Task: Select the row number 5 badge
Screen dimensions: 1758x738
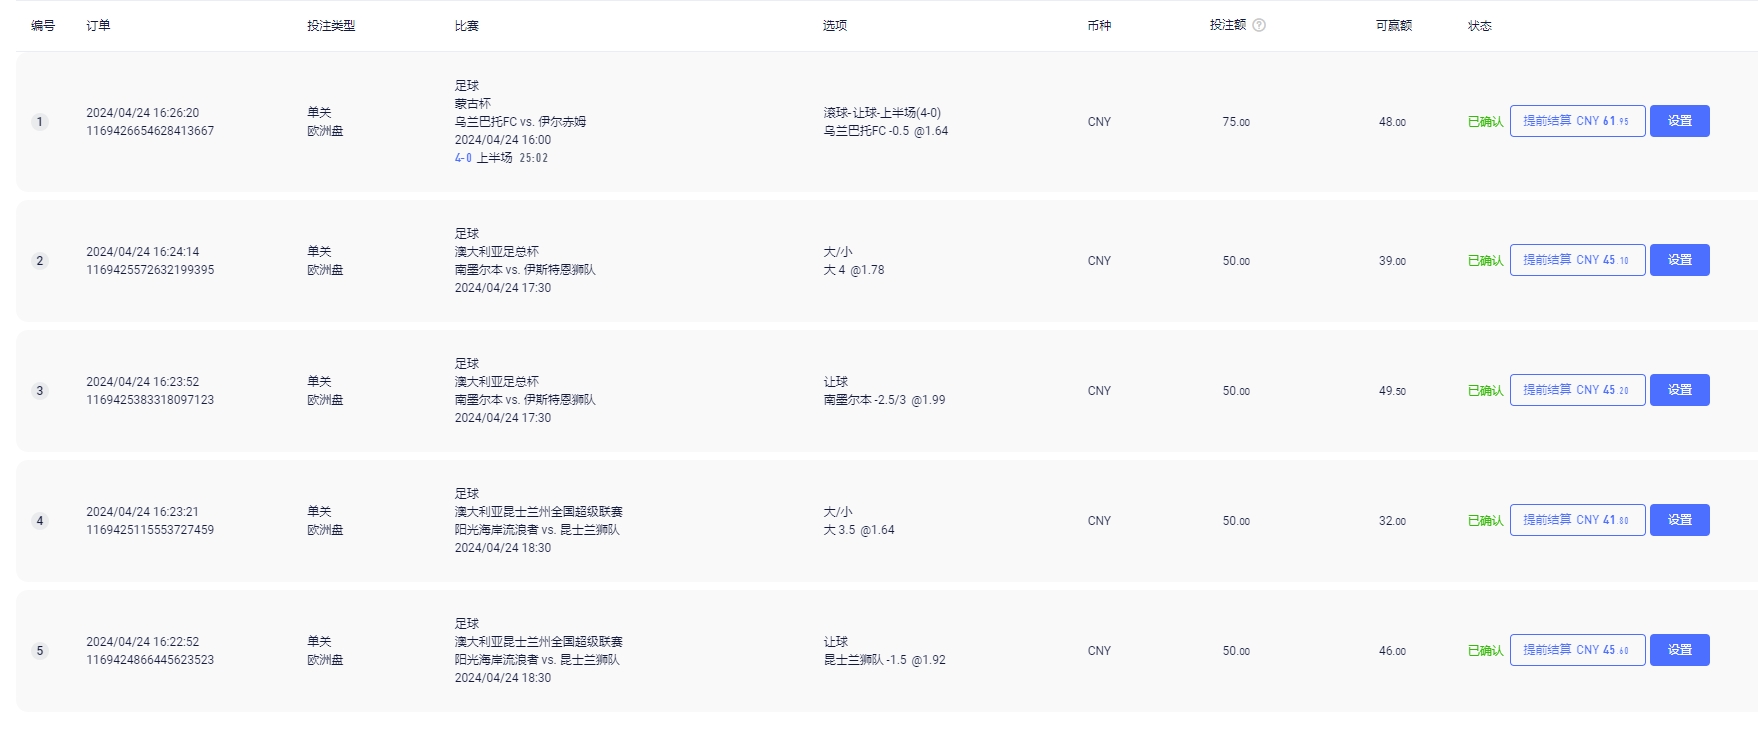Action: click(x=40, y=651)
